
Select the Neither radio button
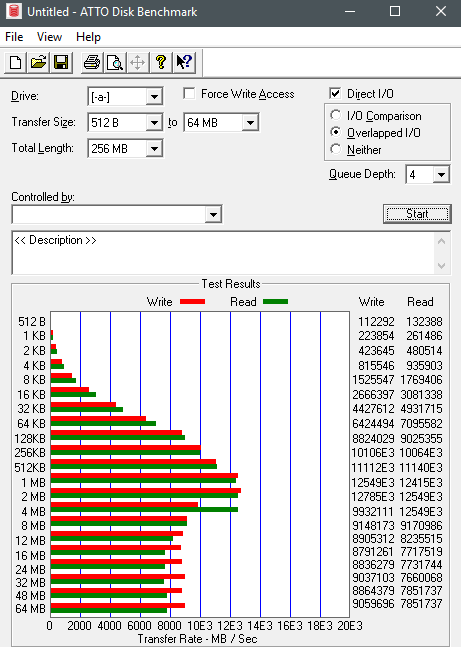[336, 149]
